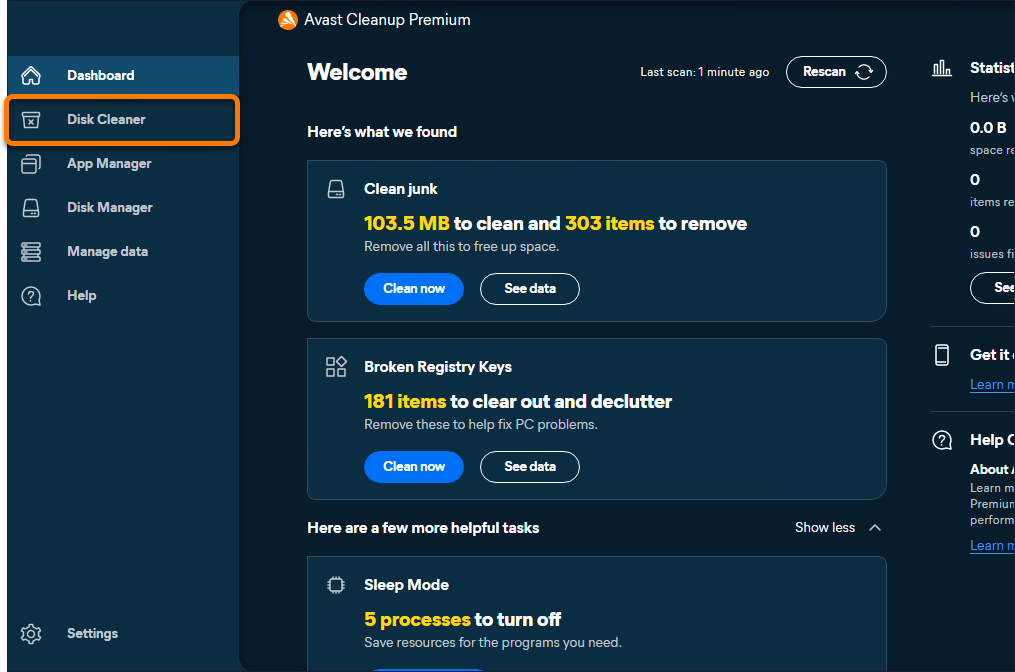This screenshot has height=672, width=1015.
Task: Click the 'Welcome' heading
Action: coord(357,72)
